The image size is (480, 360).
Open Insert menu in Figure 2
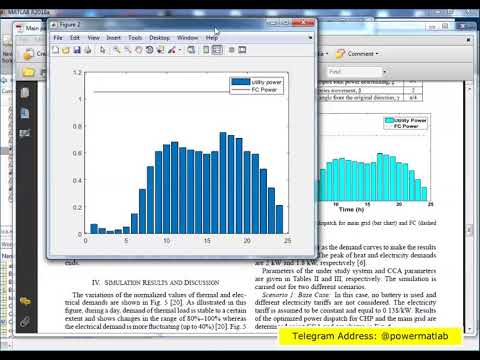(x=113, y=38)
